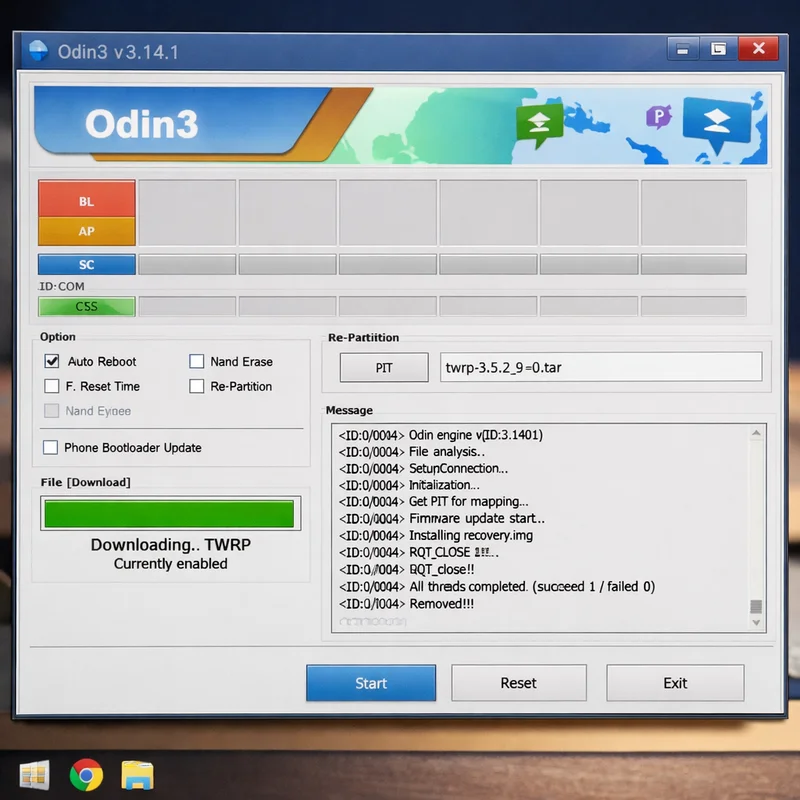Open Windows Start menu from taskbar
800x800 pixels.
pos(34,775)
